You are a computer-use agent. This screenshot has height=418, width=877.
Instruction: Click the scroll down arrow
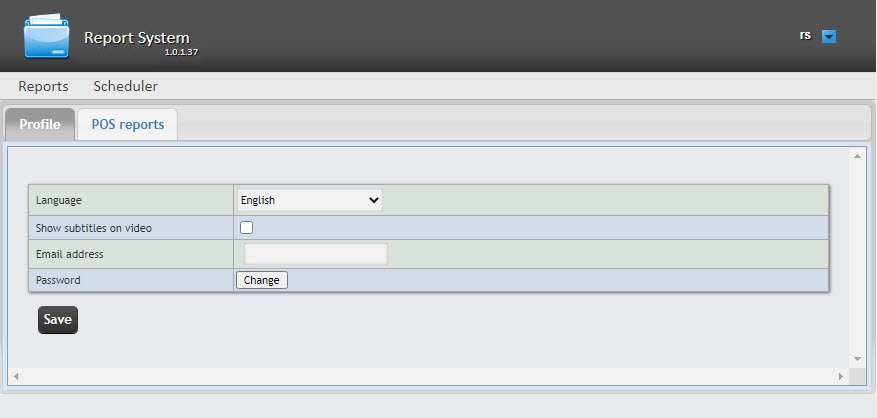click(x=857, y=359)
